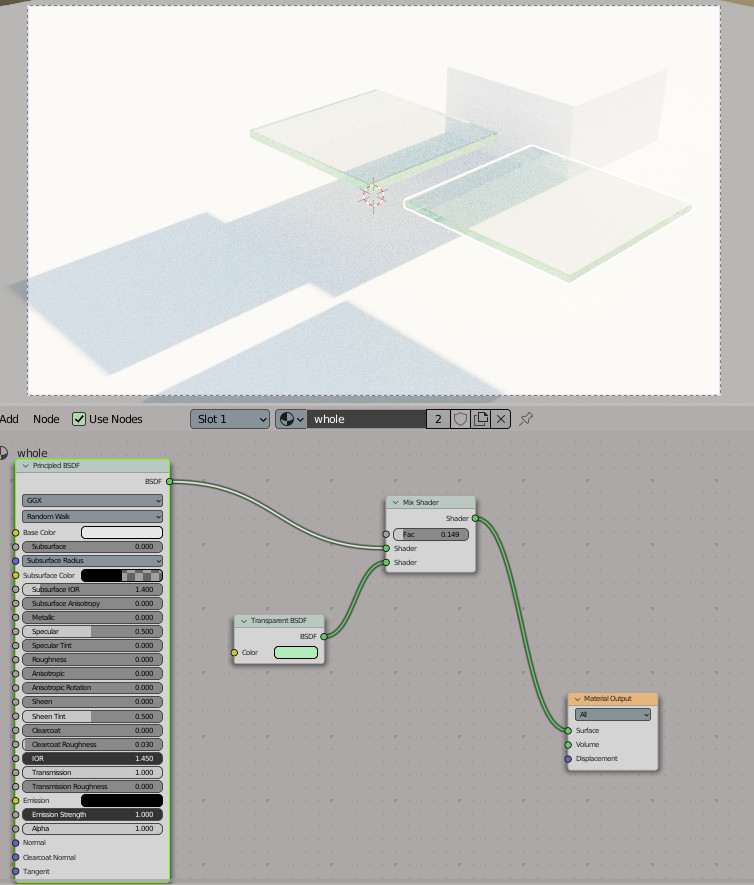Image resolution: width=754 pixels, height=885 pixels.
Task: Toggle the pin icon in node header
Action: 526,419
